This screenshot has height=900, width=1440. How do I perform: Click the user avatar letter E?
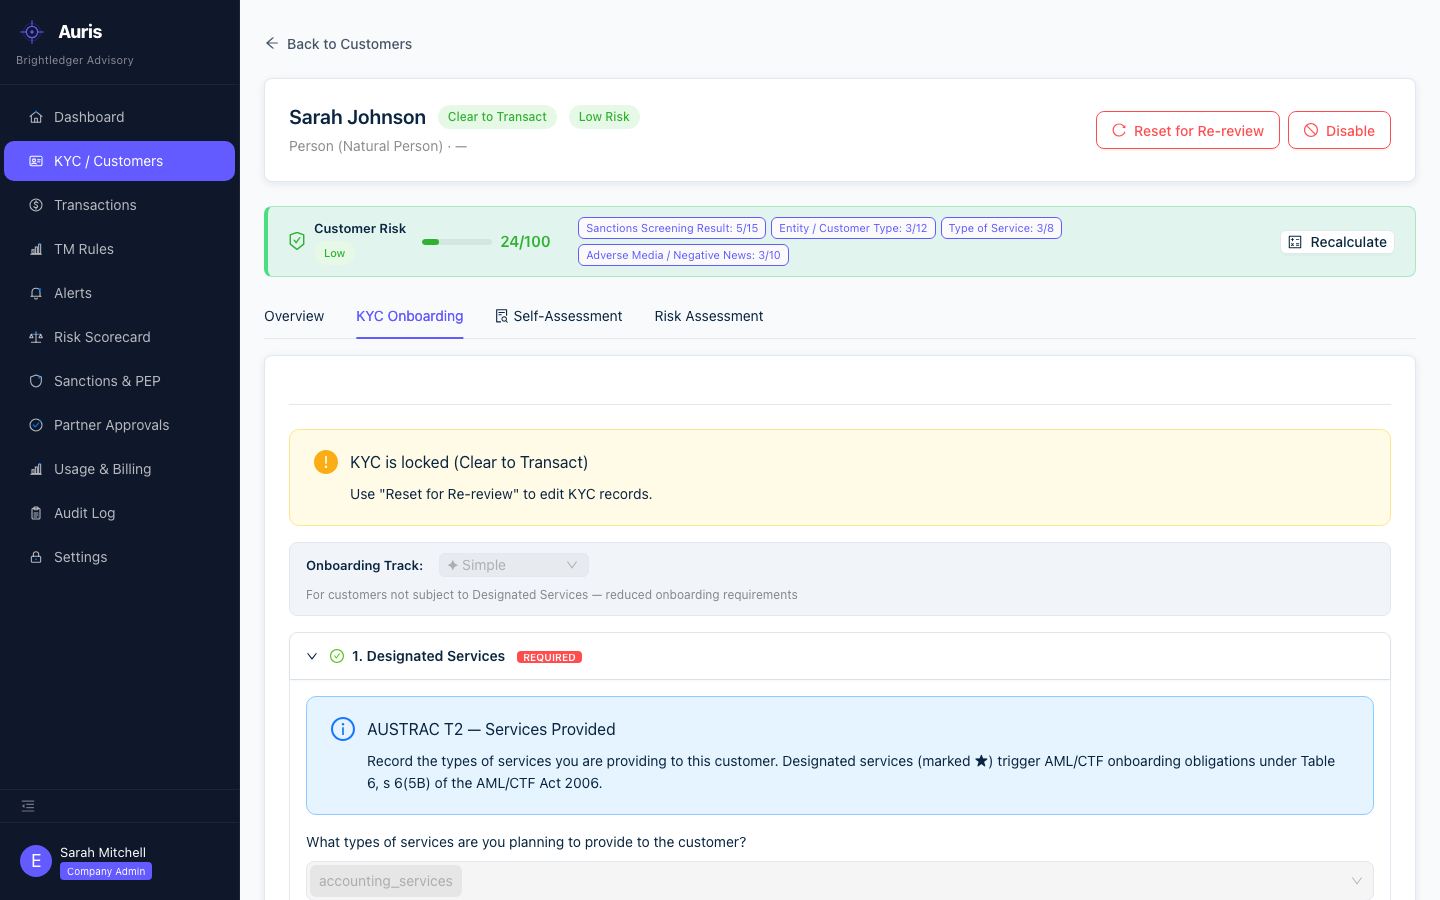tap(36, 861)
